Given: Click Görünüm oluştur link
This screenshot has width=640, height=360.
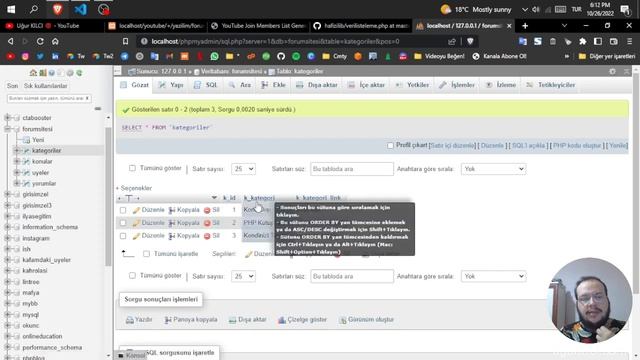Looking at the screenshot, I should 367,320.
